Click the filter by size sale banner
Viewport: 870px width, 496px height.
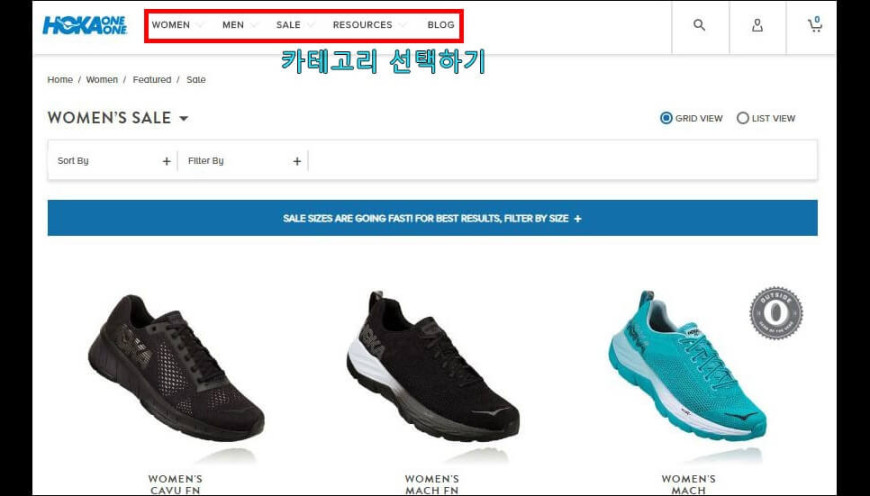pos(432,218)
